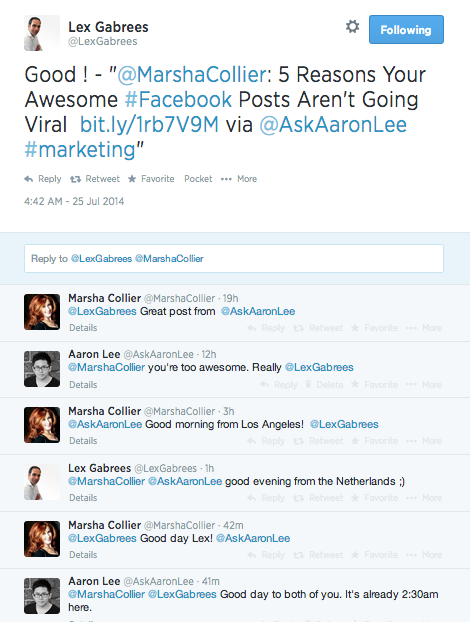Retweet 'Good day Lex!' tweet
Screen dimensions: 470x622
tap(318, 555)
